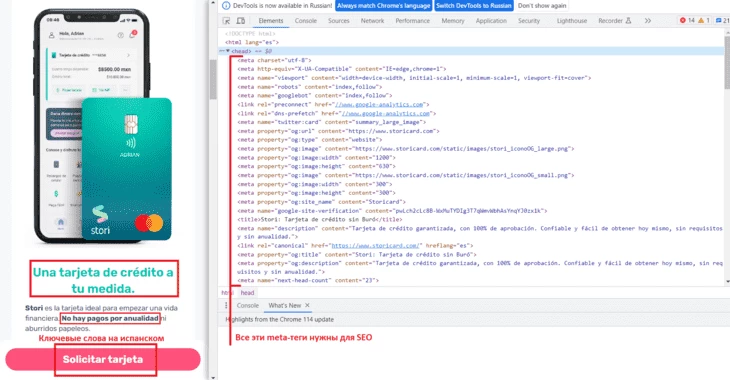This screenshot has width=730, height=380.
Task: Open the Lighthouse tab
Action: (572, 21)
